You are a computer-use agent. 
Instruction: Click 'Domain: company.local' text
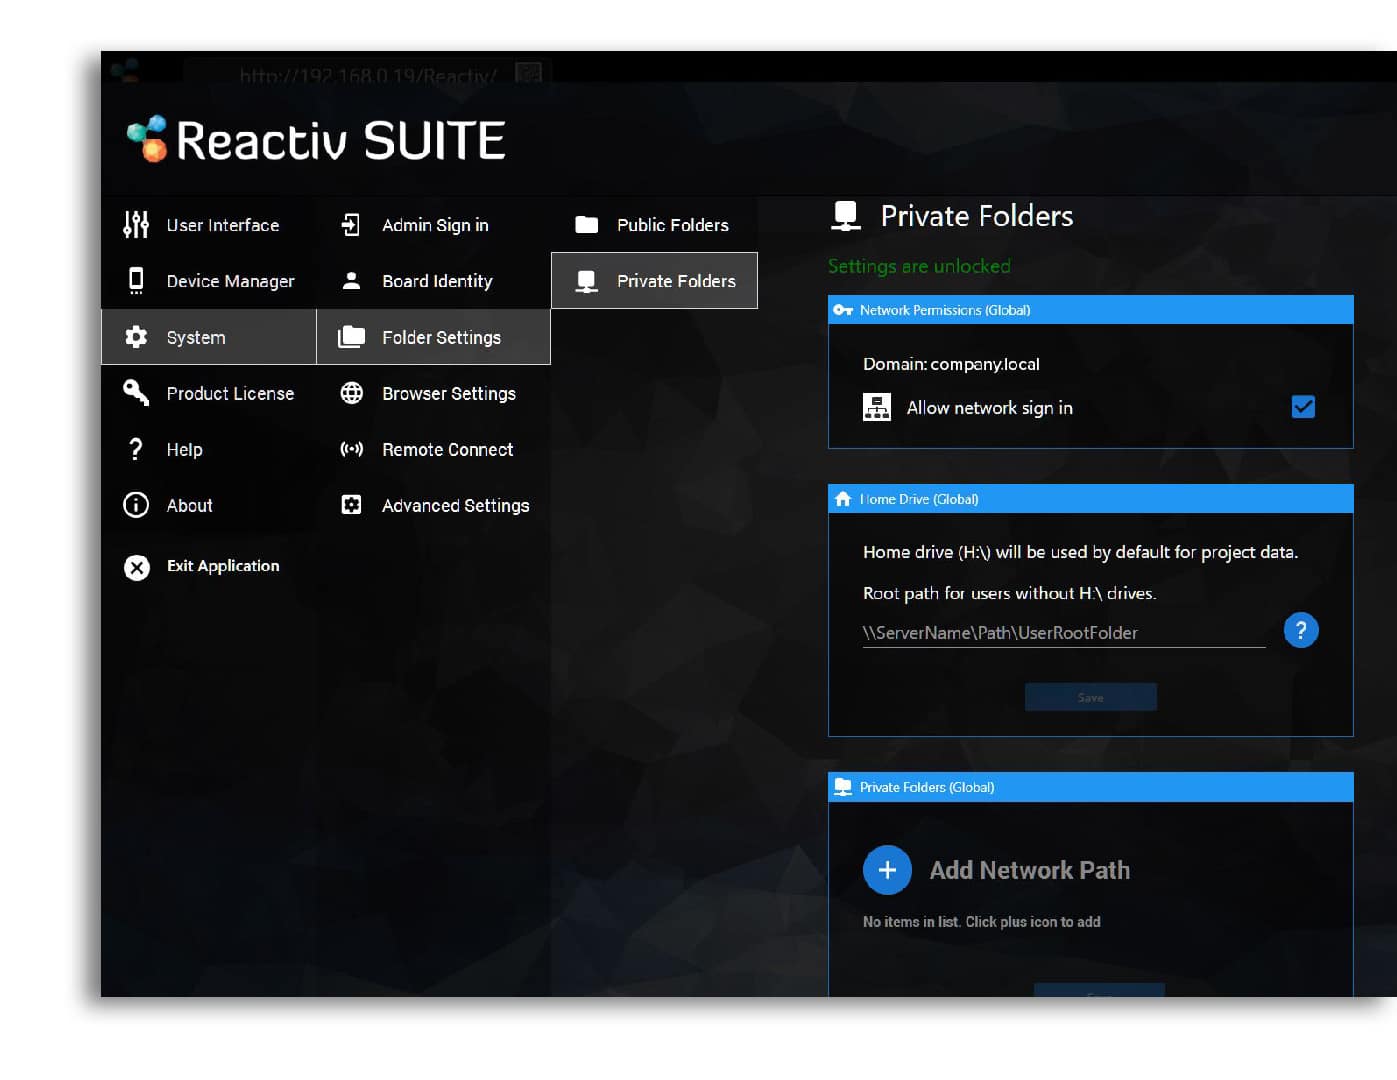pos(951,364)
